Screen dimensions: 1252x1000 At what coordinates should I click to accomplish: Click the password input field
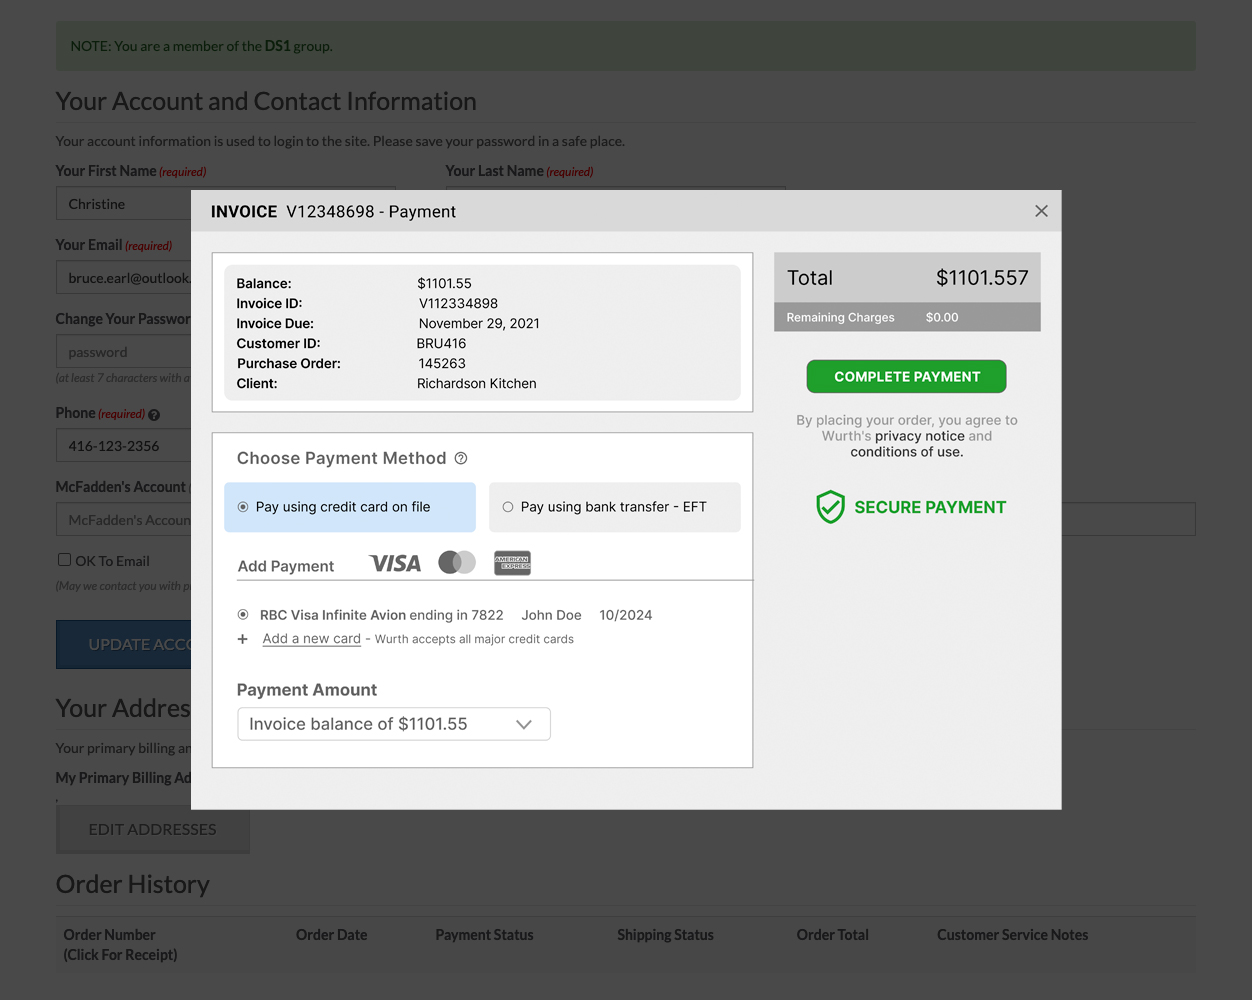[x=124, y=352]
